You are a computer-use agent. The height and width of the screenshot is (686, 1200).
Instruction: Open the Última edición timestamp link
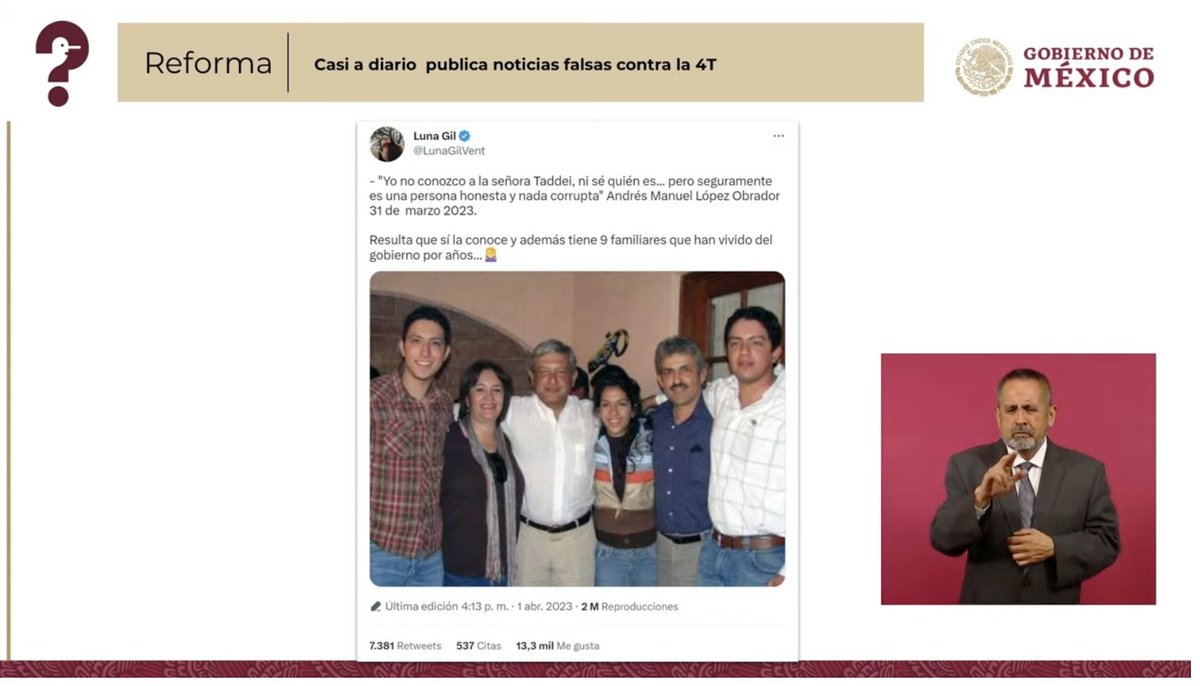pyautogui.click(x=479, y=606)
